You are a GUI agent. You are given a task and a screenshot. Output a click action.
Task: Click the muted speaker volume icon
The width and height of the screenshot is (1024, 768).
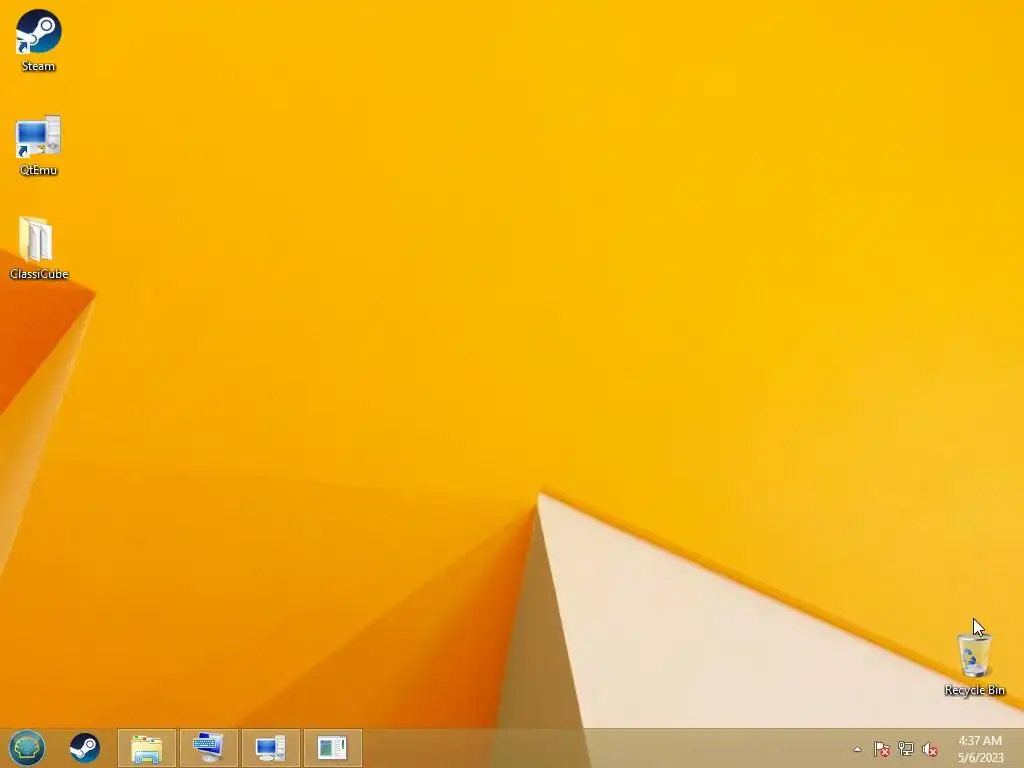point(930,749)
